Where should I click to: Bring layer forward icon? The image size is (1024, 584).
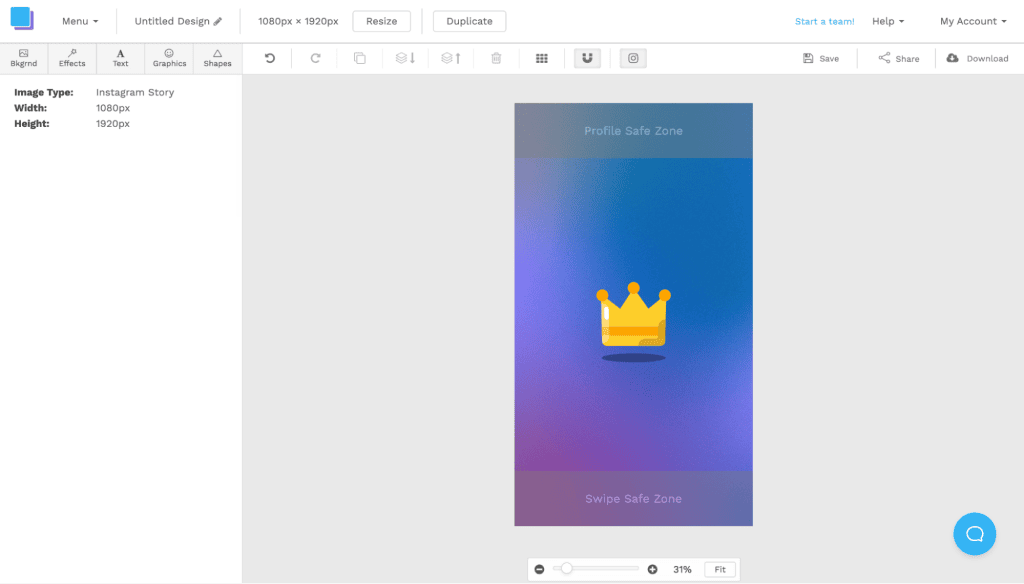click(451, 58)
